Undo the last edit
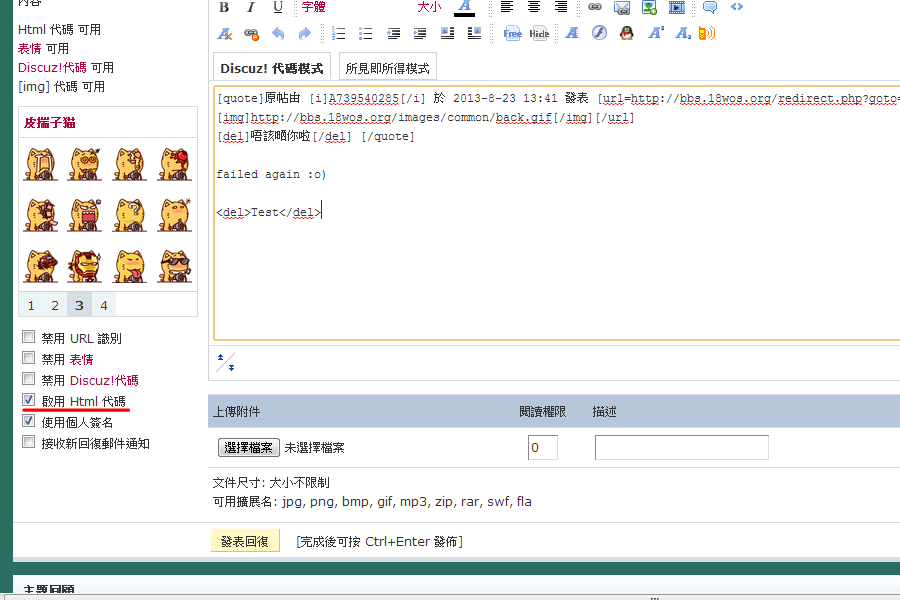900x600 pixels. click(278, 33)
